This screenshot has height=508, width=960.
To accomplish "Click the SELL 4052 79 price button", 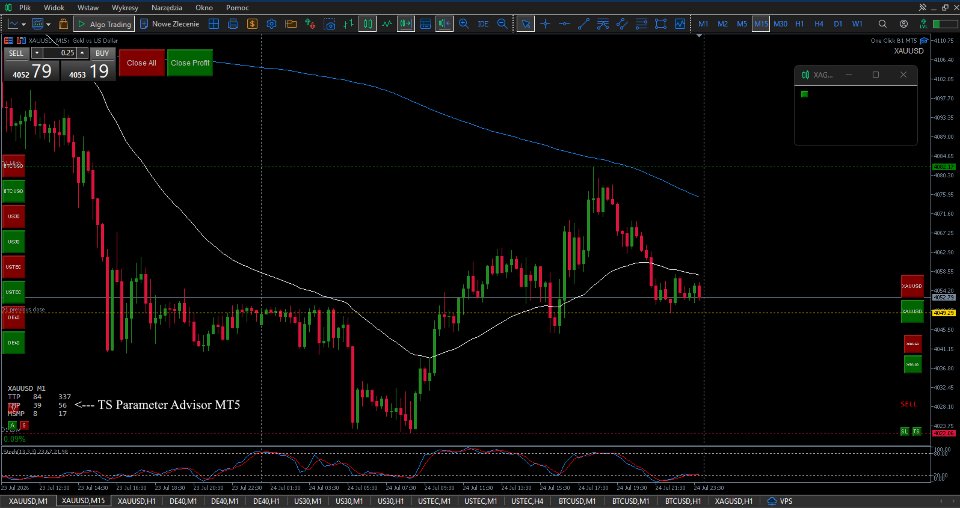I will click(32, 71).
